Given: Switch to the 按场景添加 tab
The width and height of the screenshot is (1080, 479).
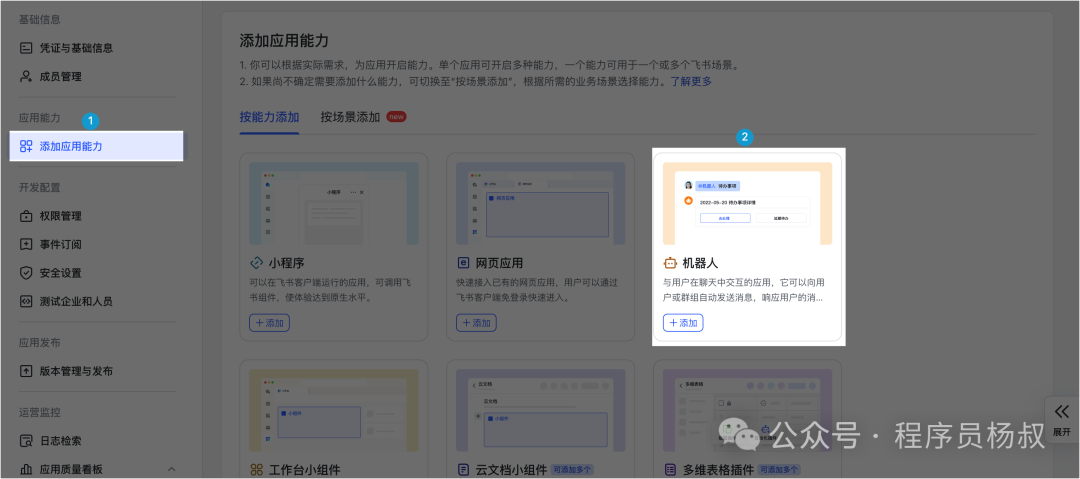Looking at the screenshot, I should [350, 116].
